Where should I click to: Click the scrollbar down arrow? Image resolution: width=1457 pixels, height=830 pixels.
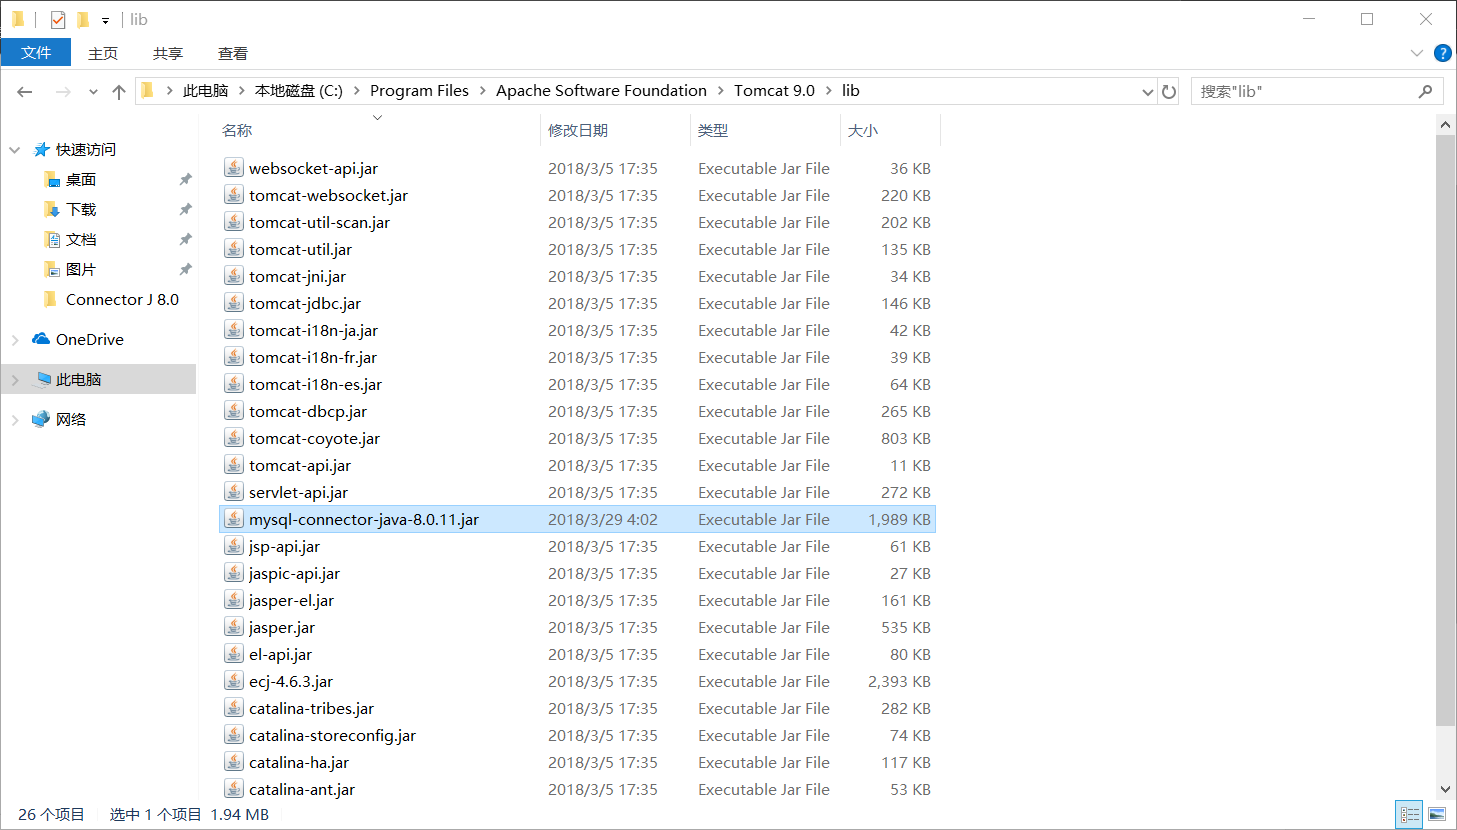pyautogui.click(x=1445, y=789)
